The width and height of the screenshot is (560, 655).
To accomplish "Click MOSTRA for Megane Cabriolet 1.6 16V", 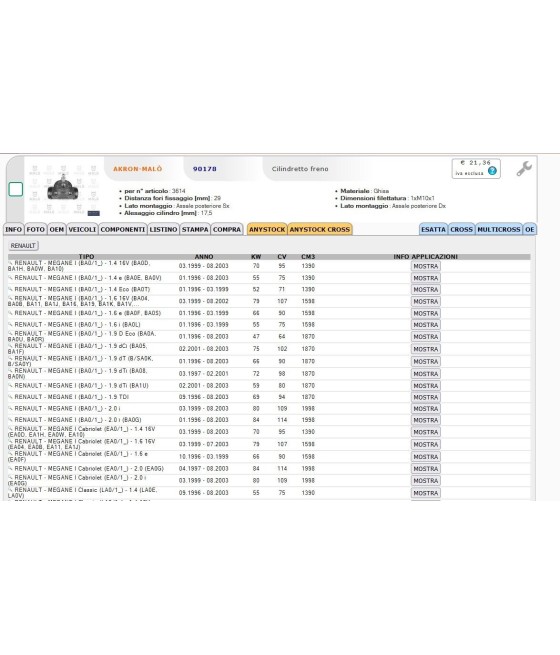I will pos(426,444).
